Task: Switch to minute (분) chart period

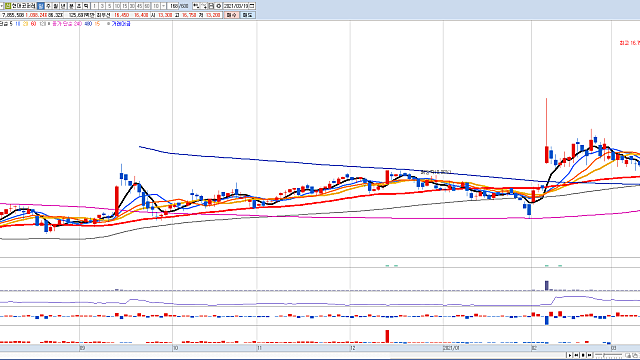Action: pyautogui.click(x=71, y=6)
